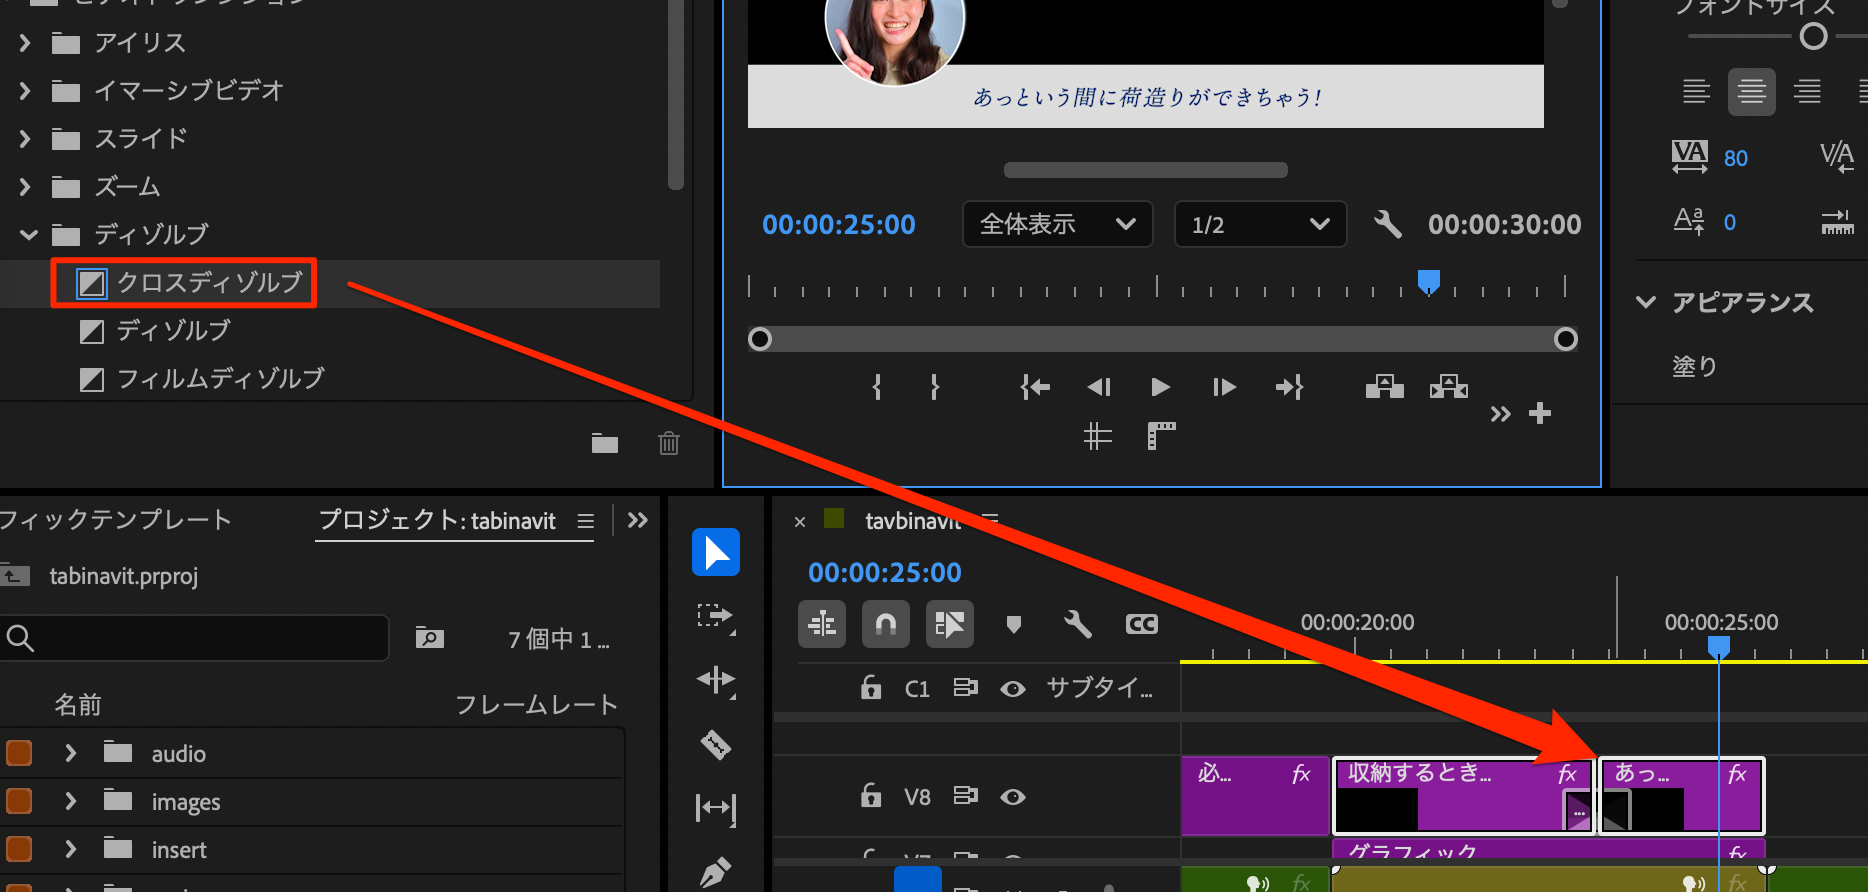Image resolution: width=1868 pixels, height=892 pixels.
Task: Toggle timeline snapping magnet icon
Action: click(885, 624)
